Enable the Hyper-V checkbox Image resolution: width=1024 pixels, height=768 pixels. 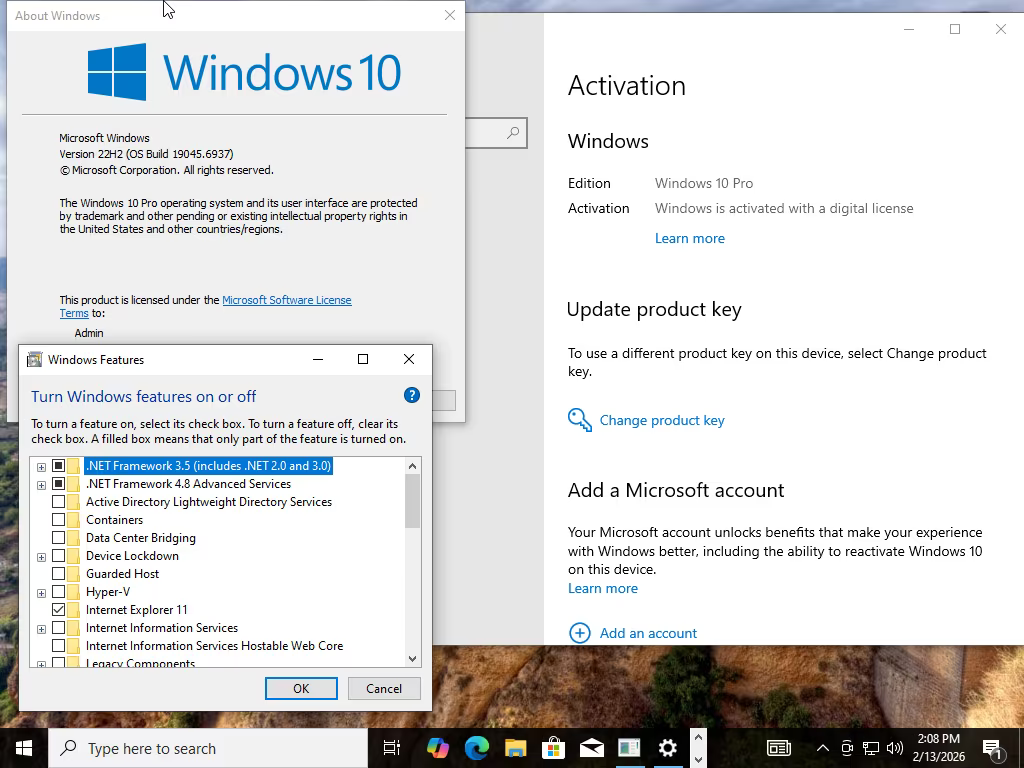point(58,592)
